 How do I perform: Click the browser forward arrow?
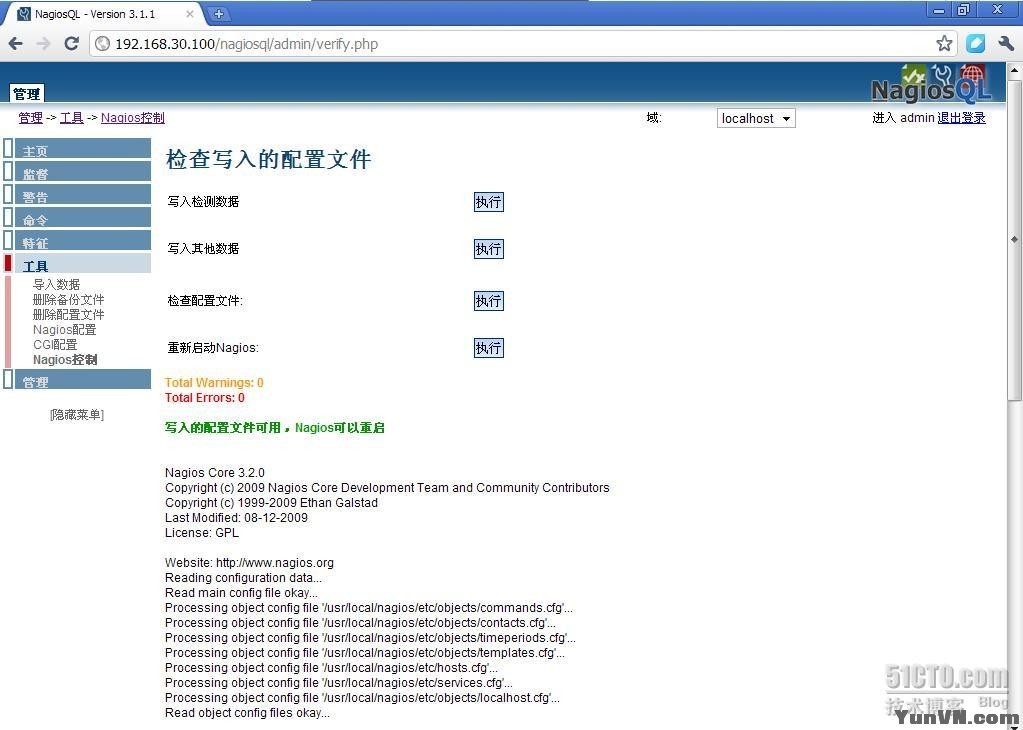43,44
